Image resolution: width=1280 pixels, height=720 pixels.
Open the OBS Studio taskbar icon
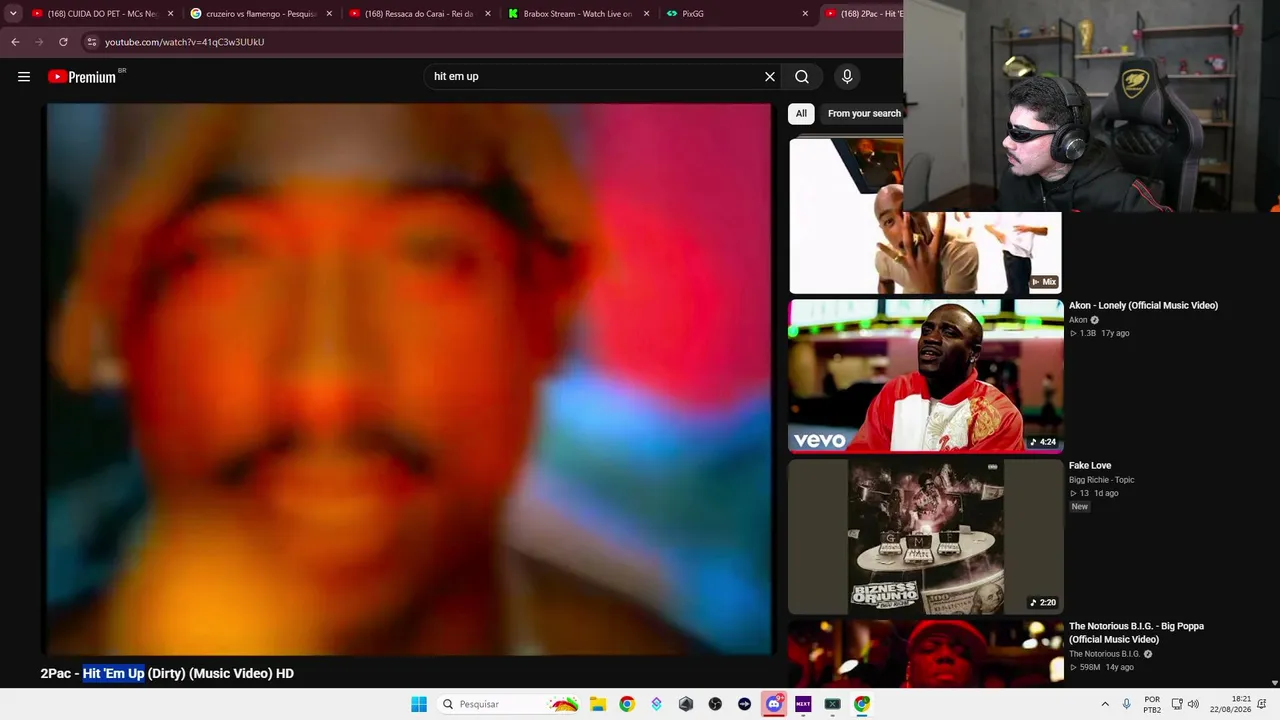click(715, 704)
